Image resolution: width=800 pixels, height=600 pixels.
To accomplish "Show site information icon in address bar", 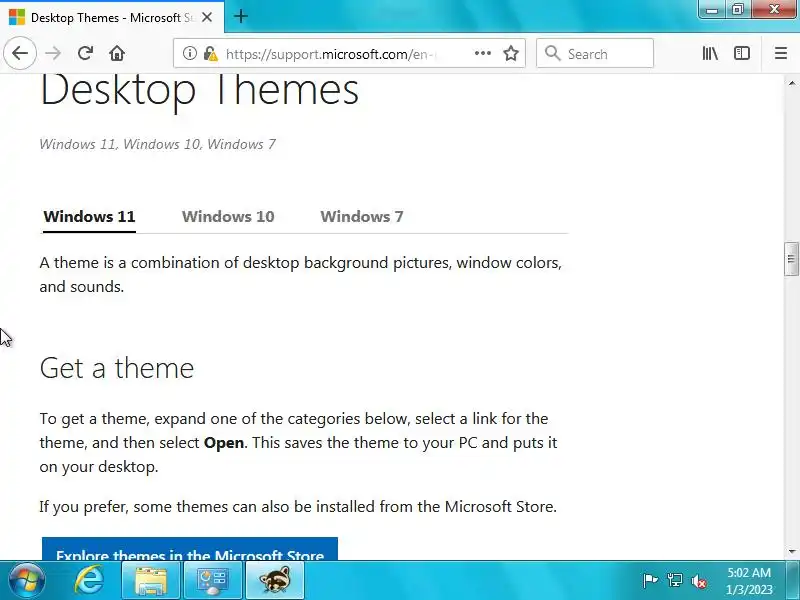I will (190, 53).
